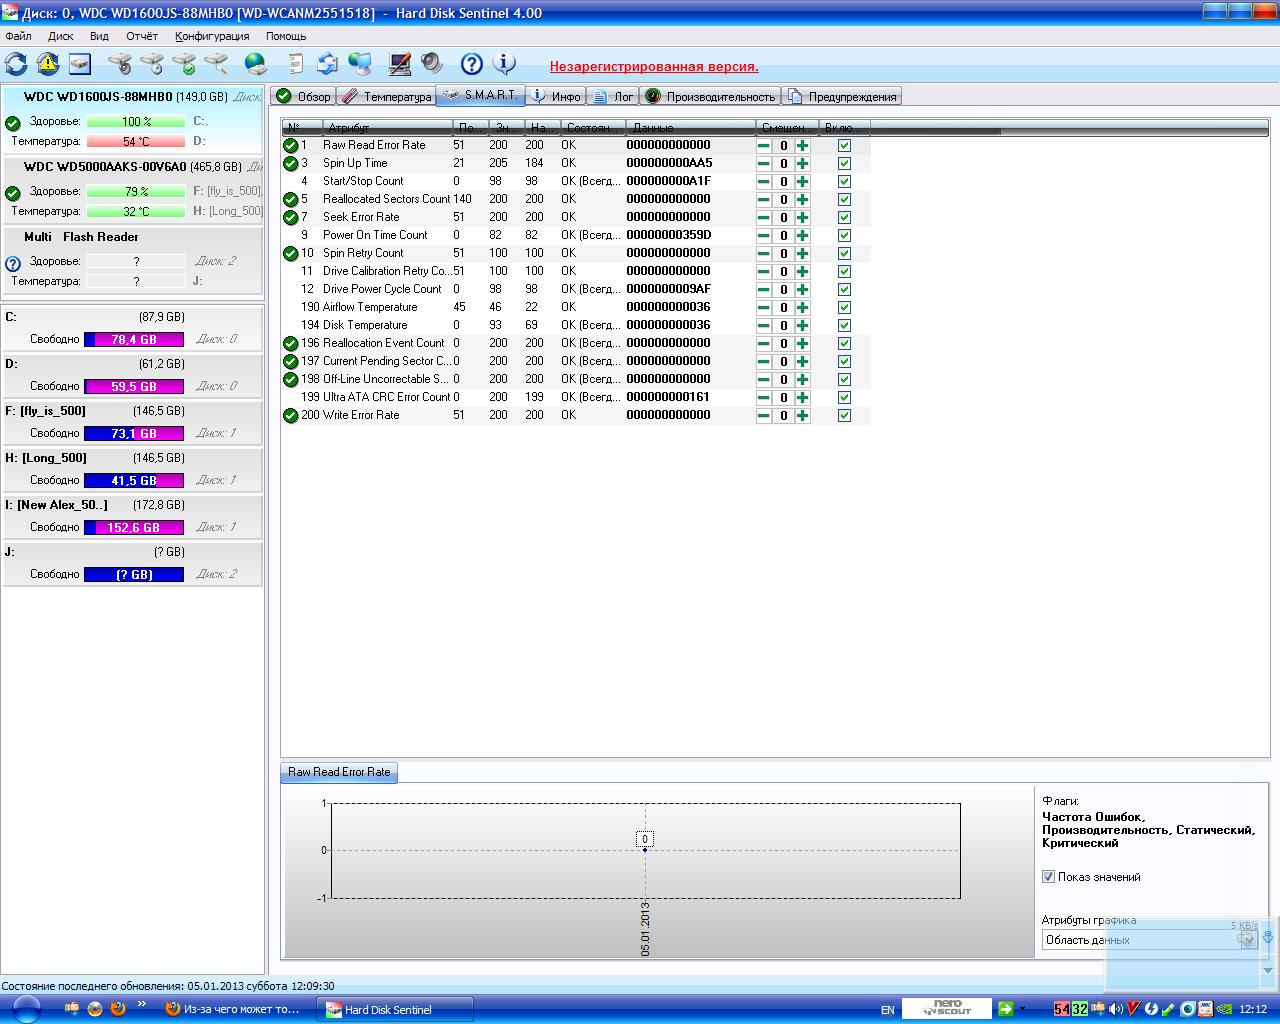Click the 79% health bar of WDC WD5000AAKS
This screenshot has width=1280, height=1024.
point(136,191)
